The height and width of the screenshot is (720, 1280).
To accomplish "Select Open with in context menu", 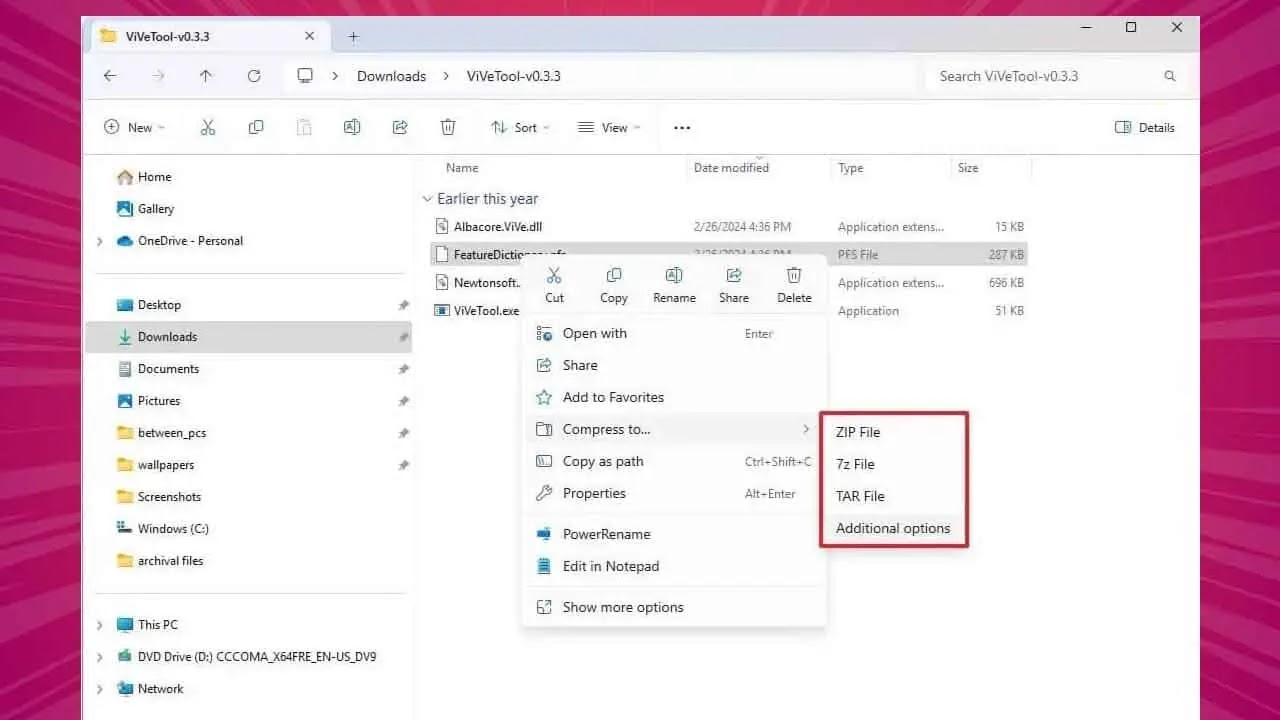I will 674,333.
